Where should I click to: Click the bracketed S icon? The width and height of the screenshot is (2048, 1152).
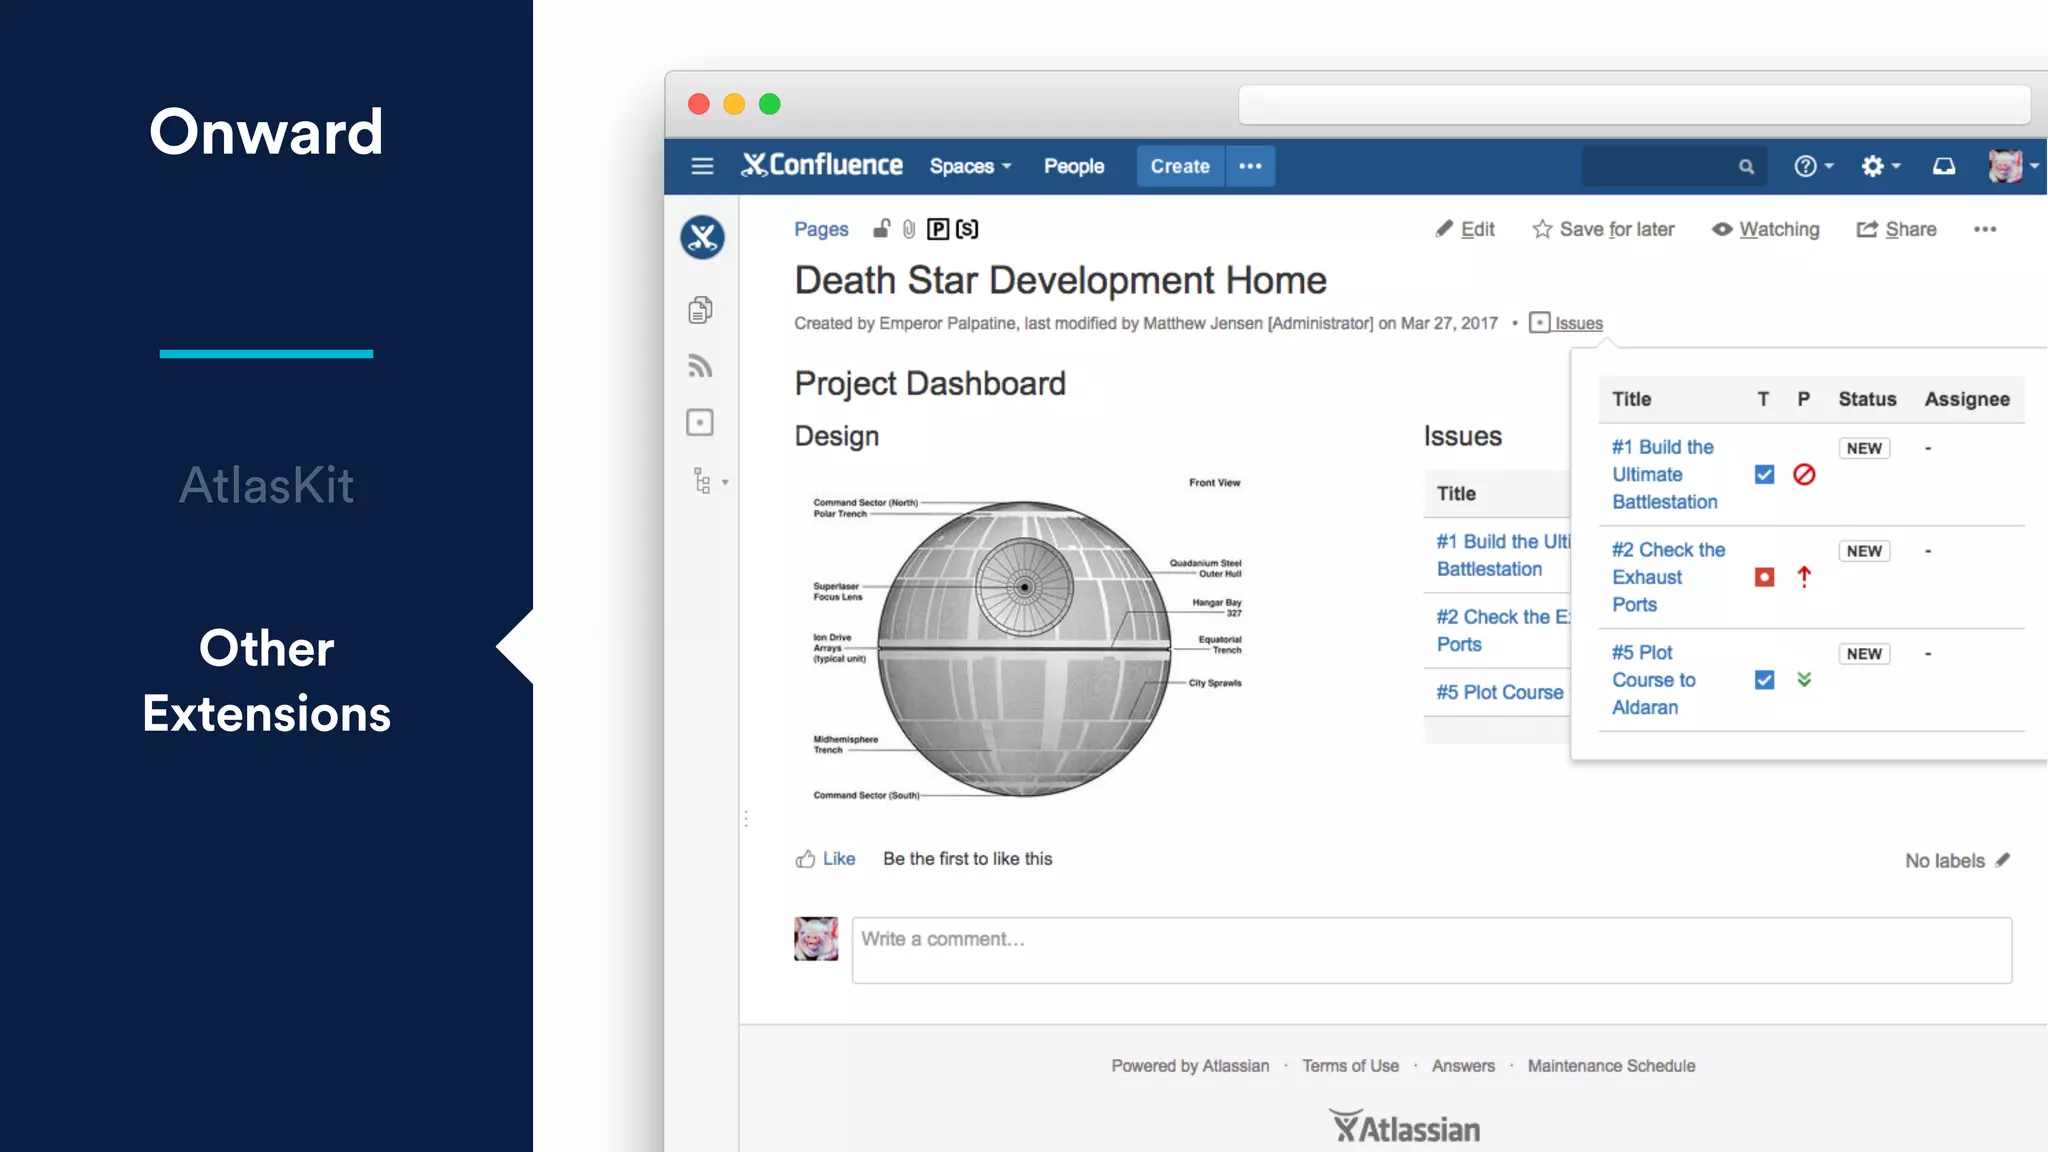[x=967, y=229]
